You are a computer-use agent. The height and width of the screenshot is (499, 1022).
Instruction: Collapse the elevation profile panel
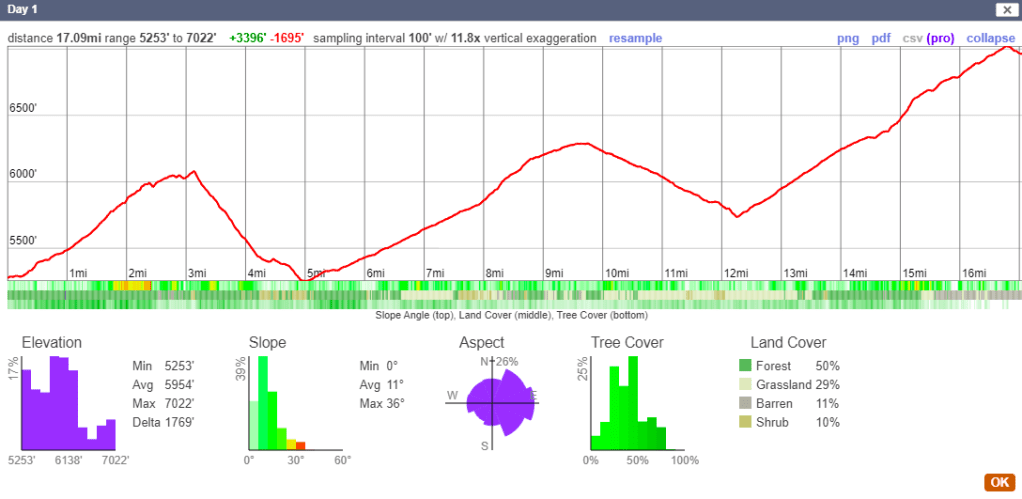[990, 38]
